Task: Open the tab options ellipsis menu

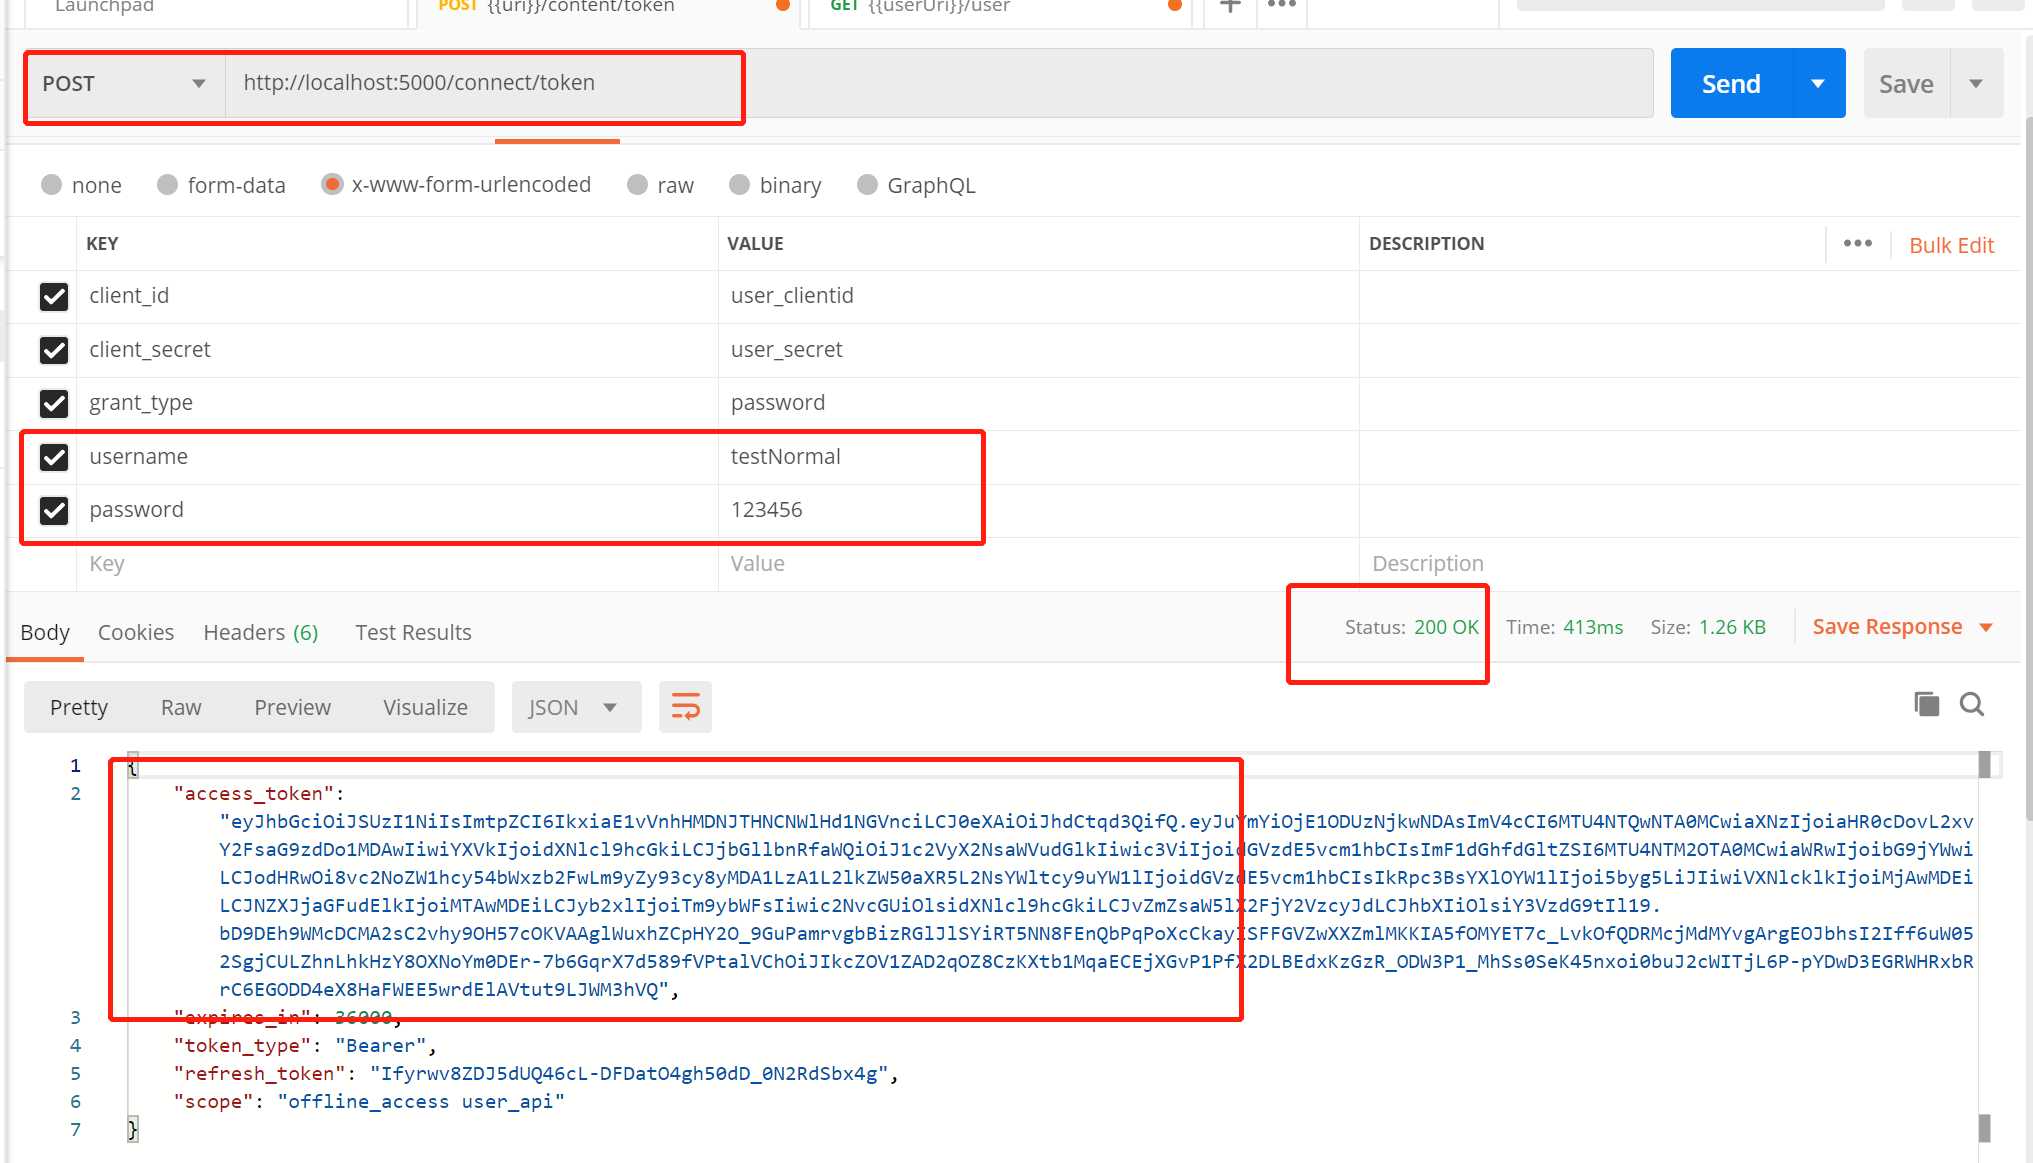Action: (x=1282, y=5)
